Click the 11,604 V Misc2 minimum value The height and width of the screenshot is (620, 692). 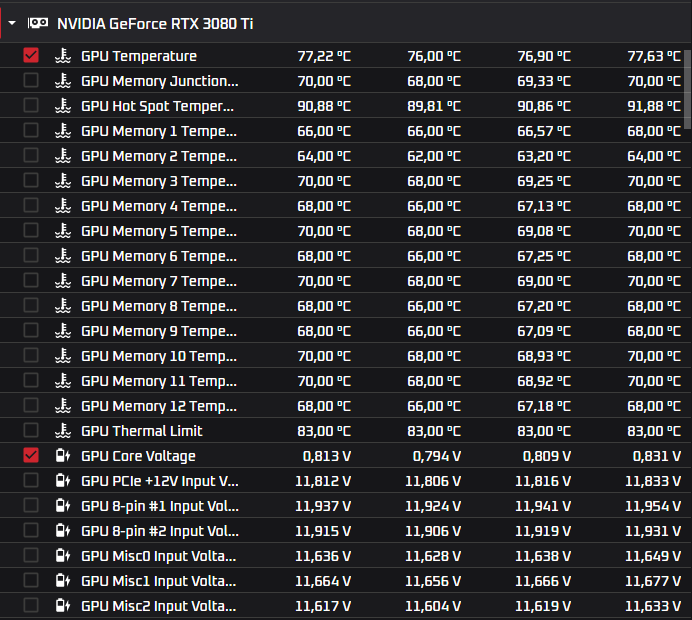click(433, 606)
